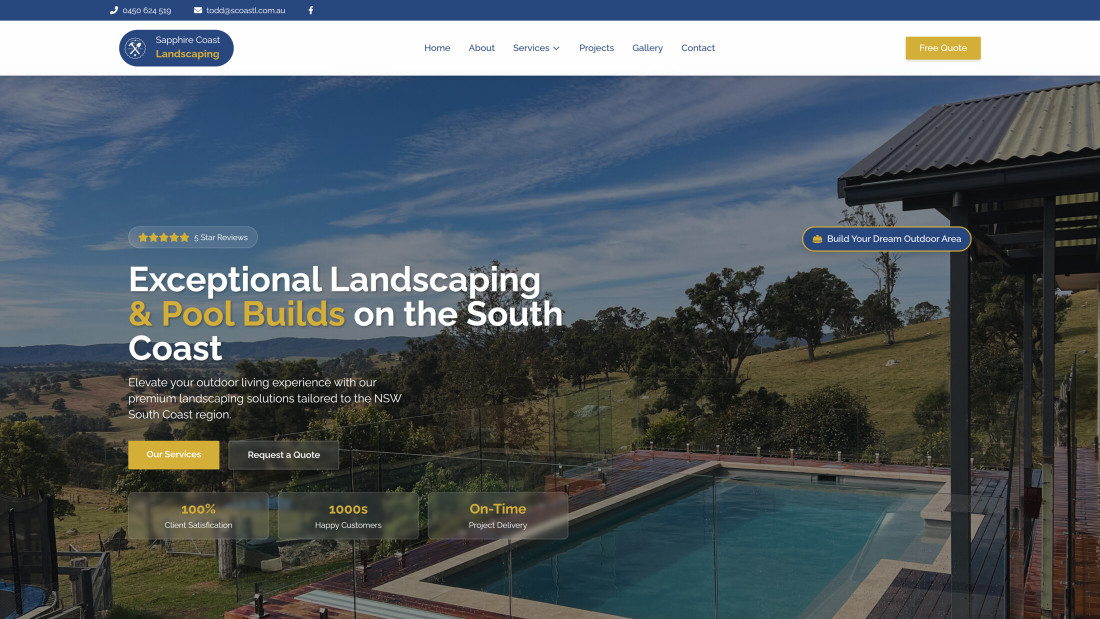Click icon in Build Your Dream badge
The width and height of the screenshot is (1100, 619).
point(817,239)
